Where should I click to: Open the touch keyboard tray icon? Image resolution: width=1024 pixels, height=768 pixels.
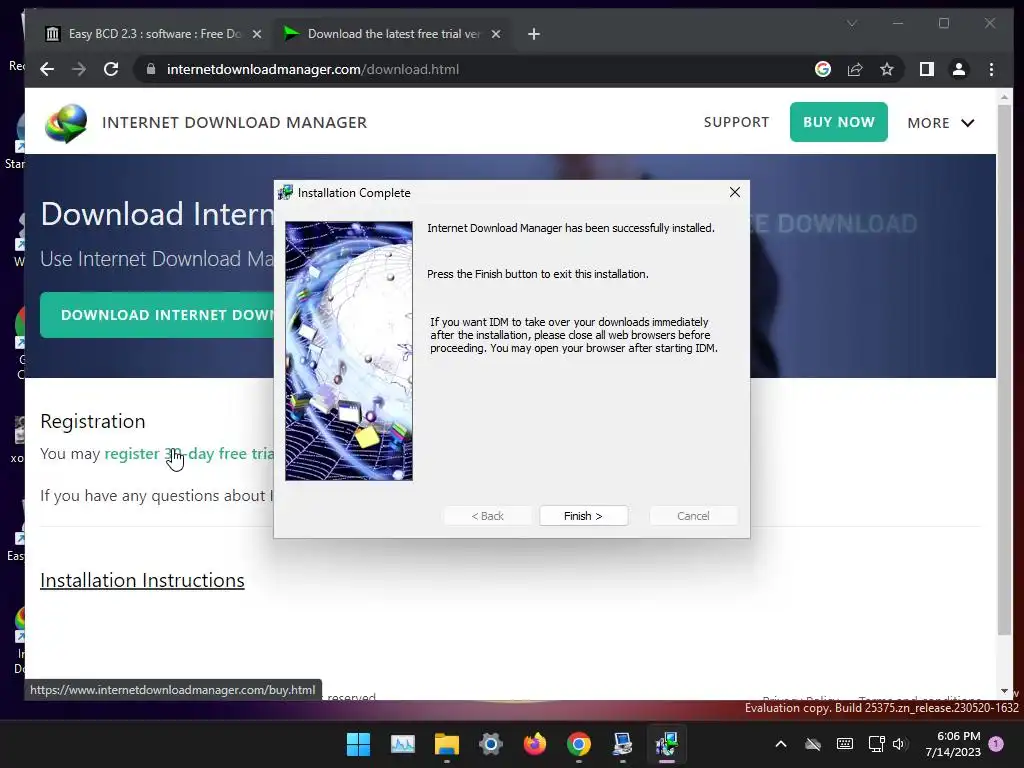(844, 744)
